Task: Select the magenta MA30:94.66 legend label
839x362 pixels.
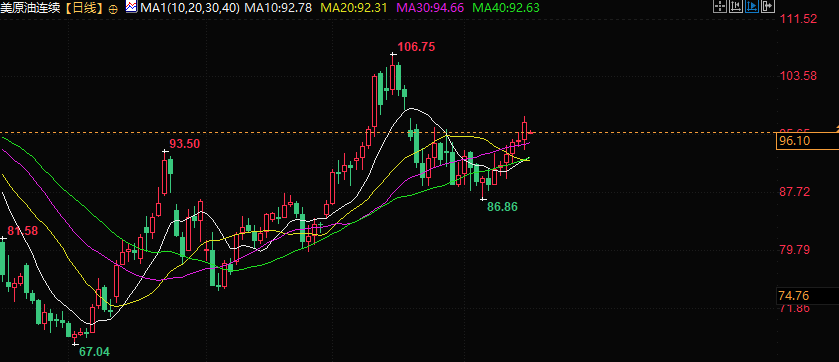Action: (431, 8)
